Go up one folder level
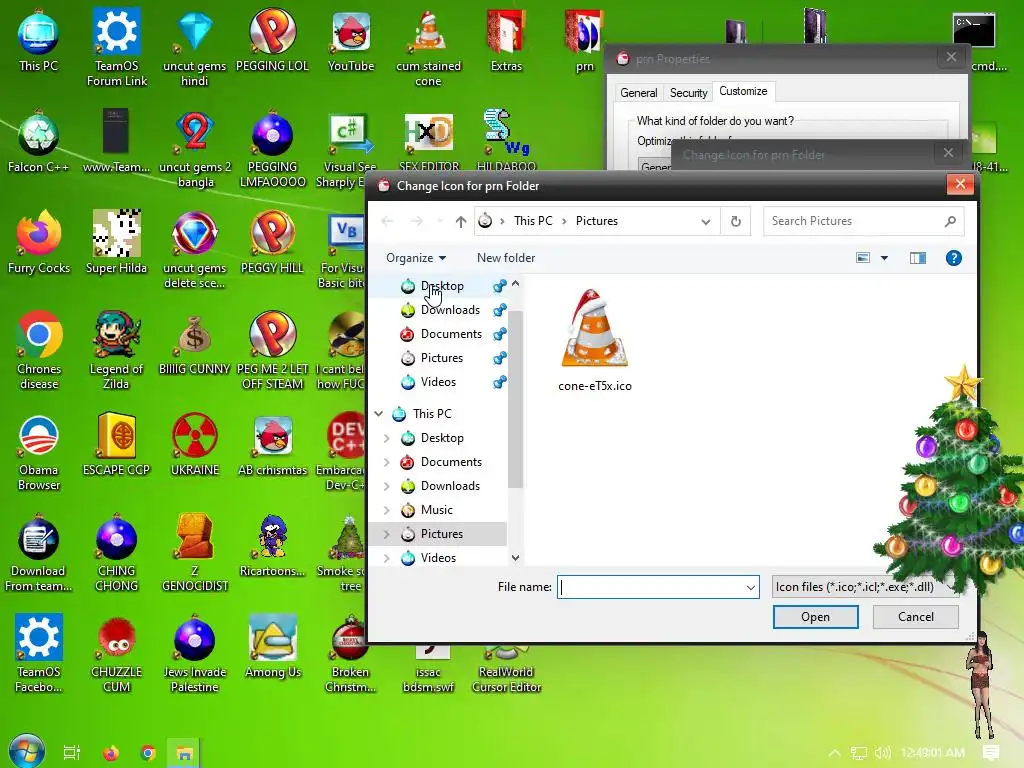1024x768 pixels. [460, 221]
